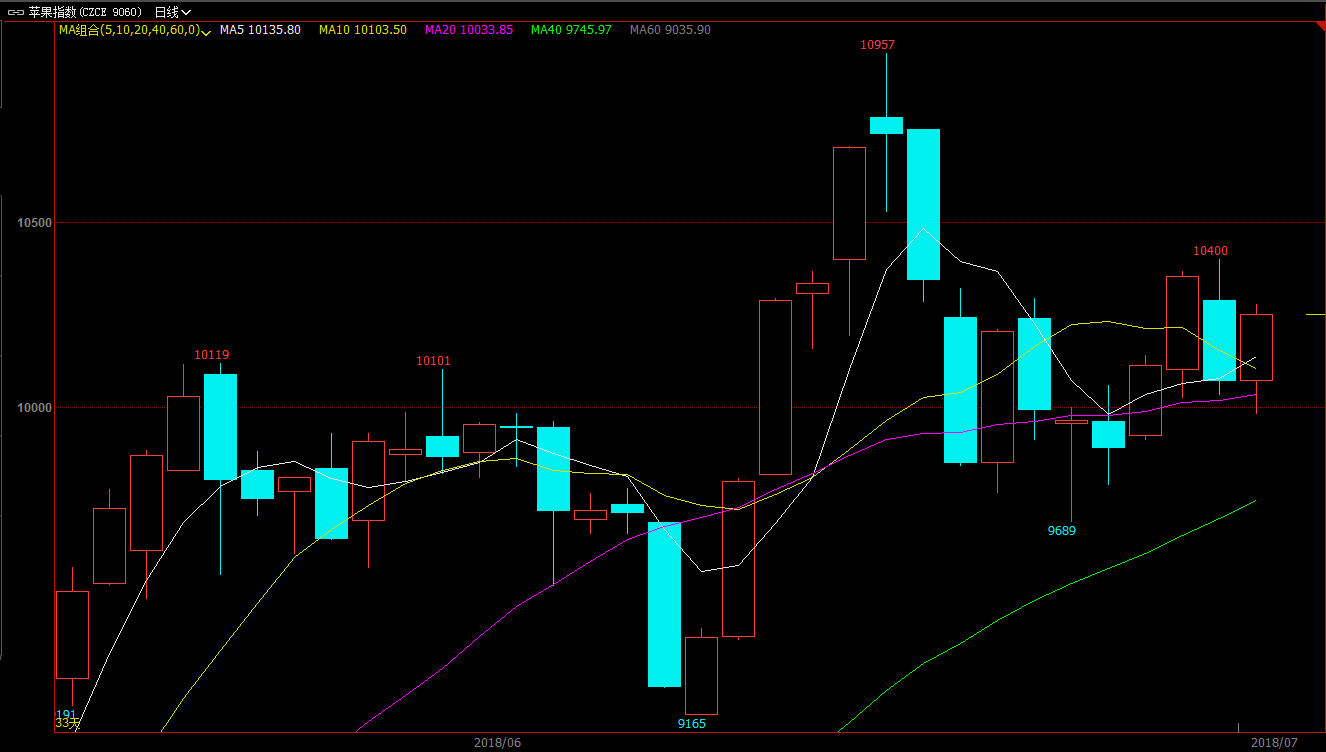Click the 2018/06 date axis label
Viewport: 1326px width, 752px height.
point(497,742)
